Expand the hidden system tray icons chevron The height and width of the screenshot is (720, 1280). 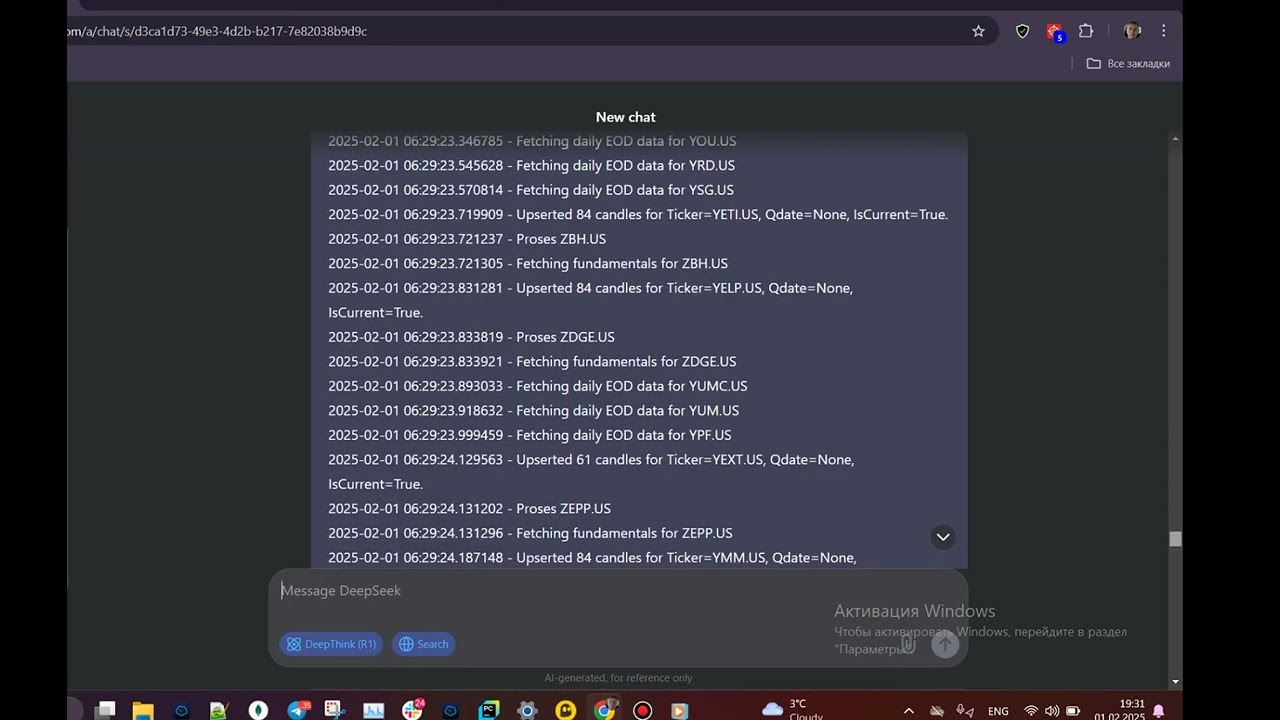point(908,711)
